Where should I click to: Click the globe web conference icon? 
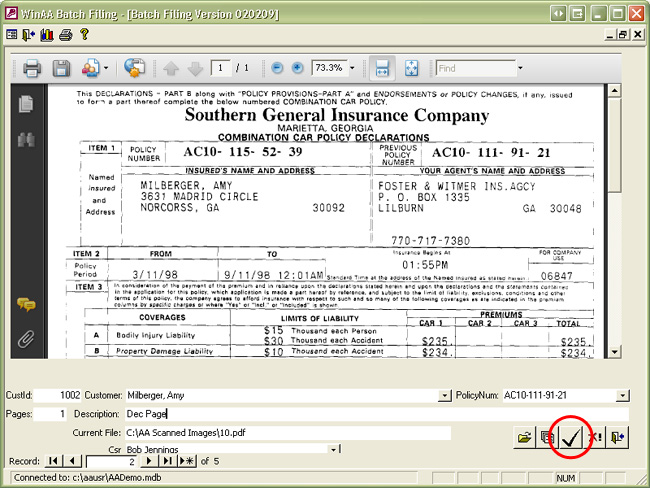135,68
